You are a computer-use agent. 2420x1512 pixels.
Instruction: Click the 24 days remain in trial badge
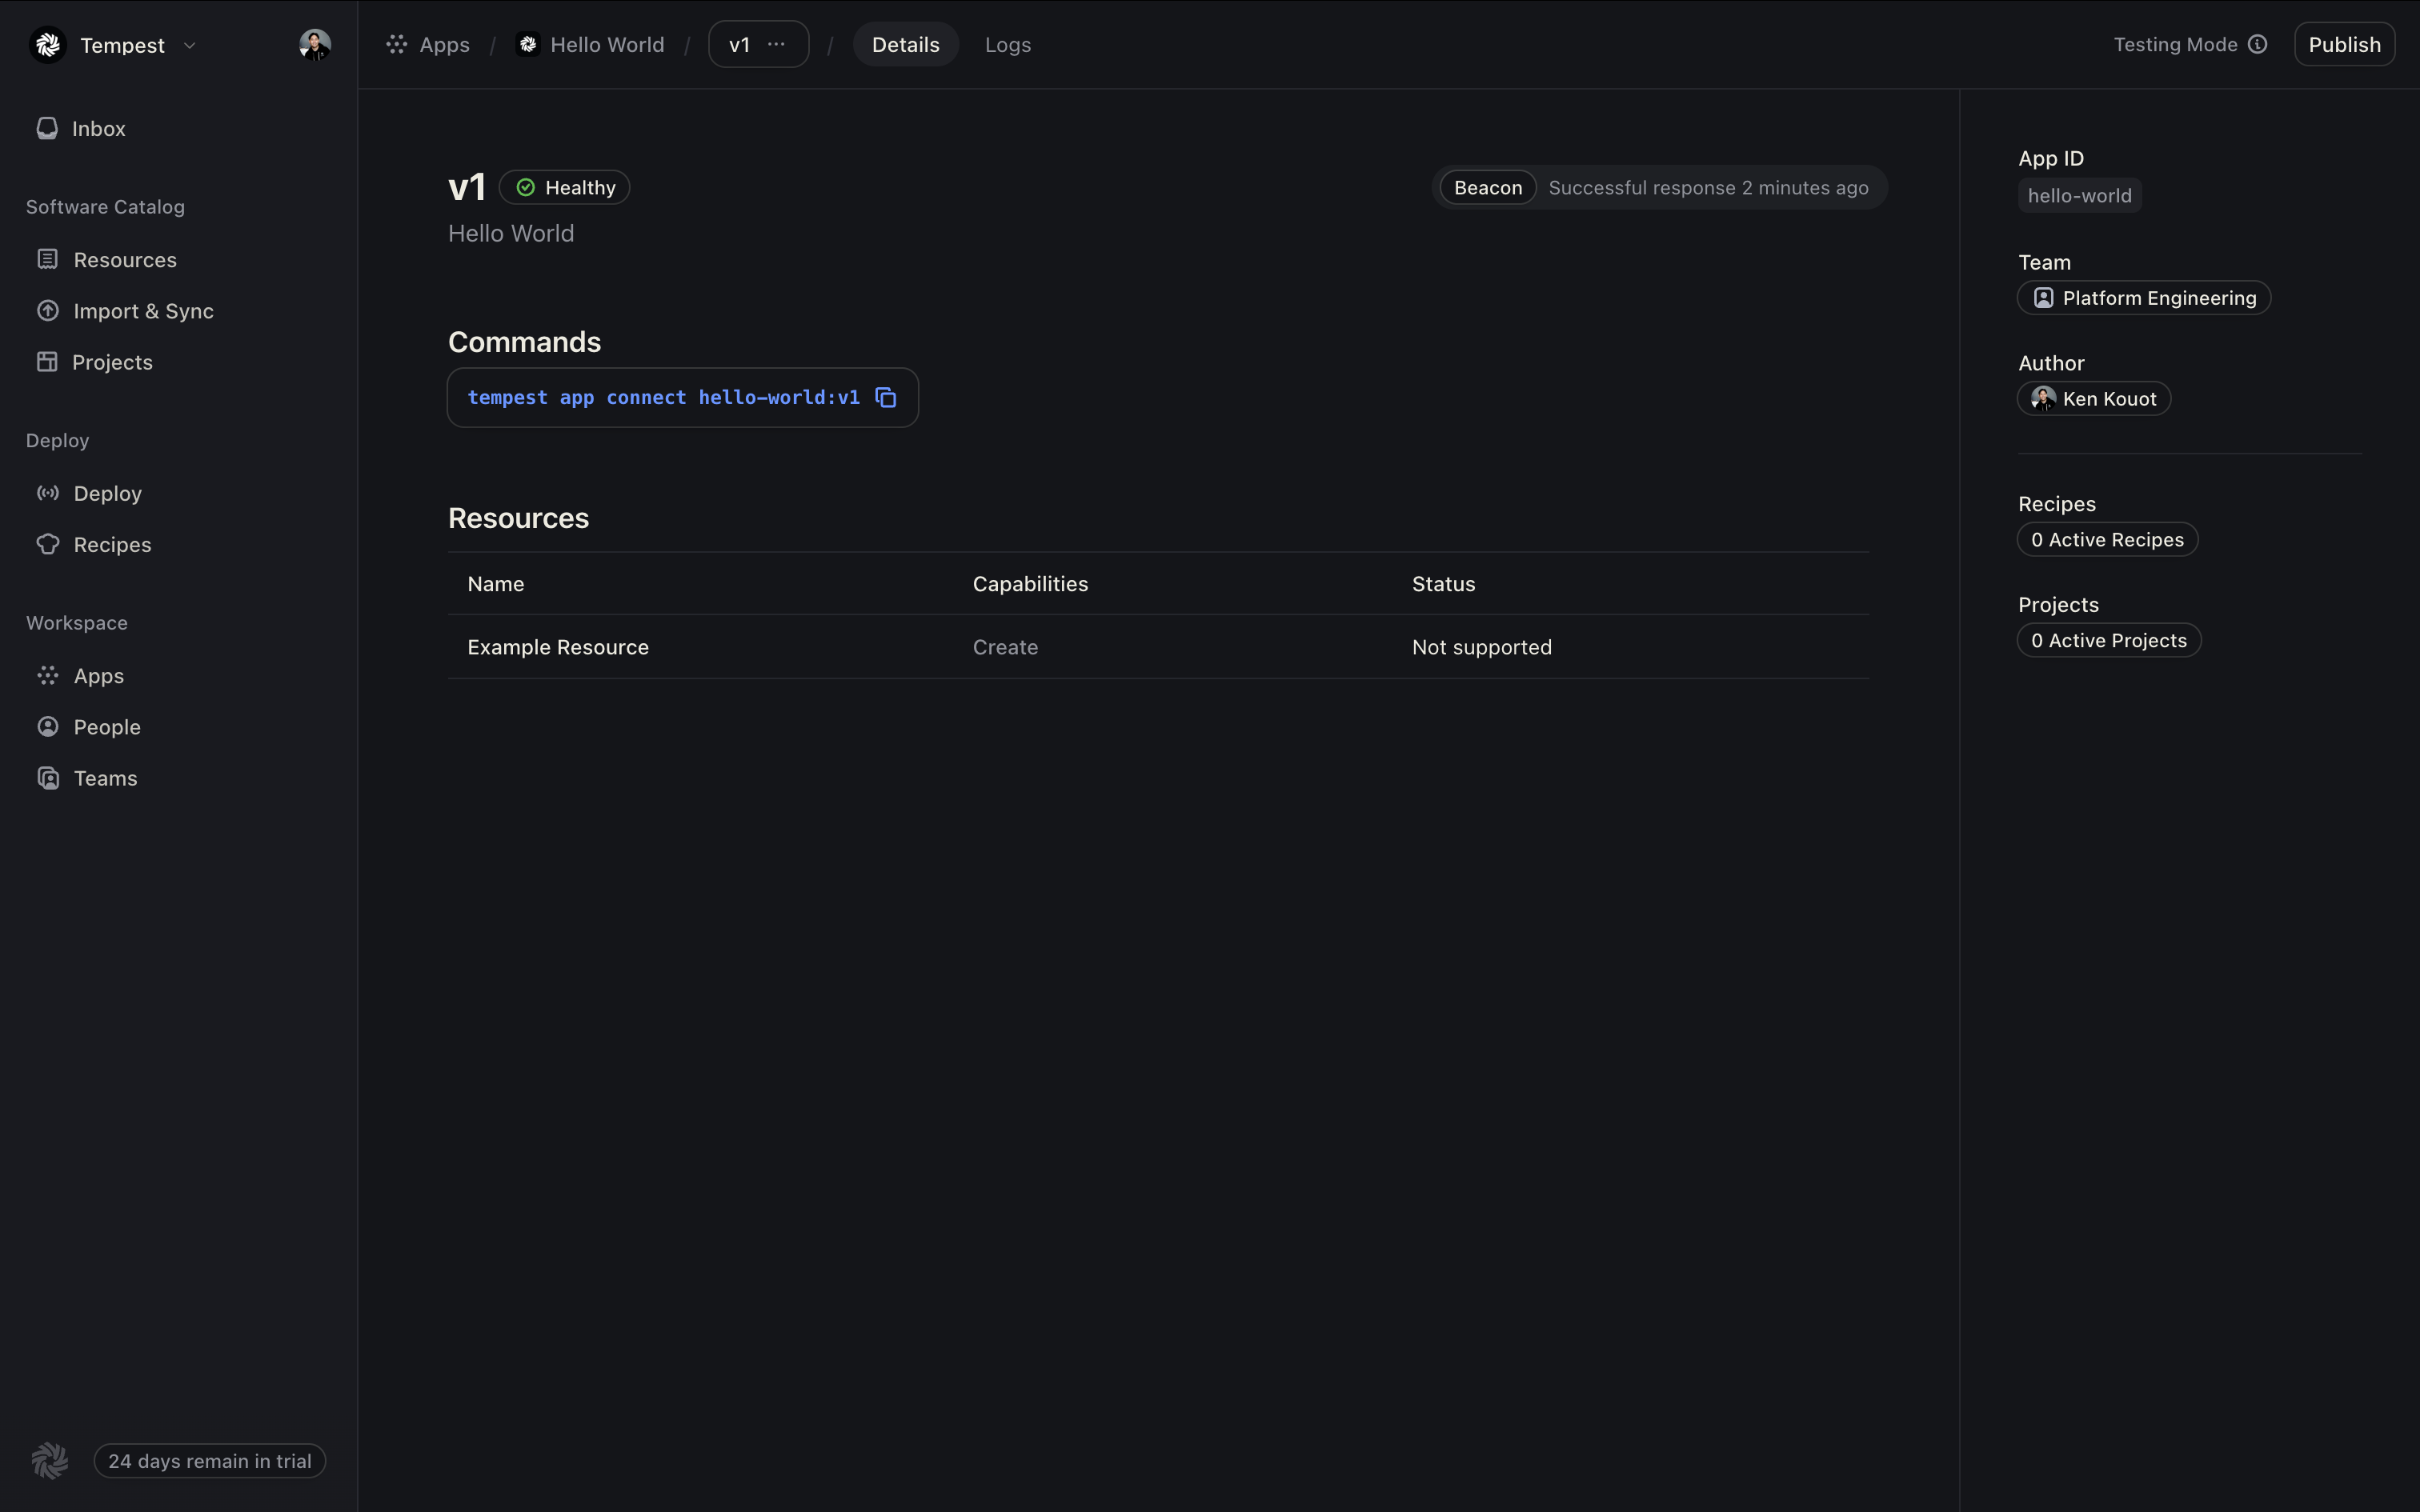coord(209,1461)
